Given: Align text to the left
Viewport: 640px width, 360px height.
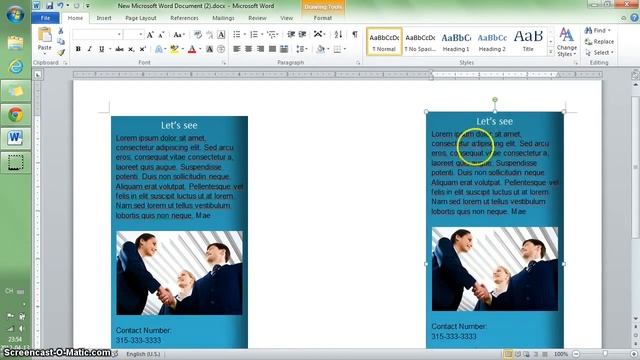Looking at the screenshot, I should 236,49.
